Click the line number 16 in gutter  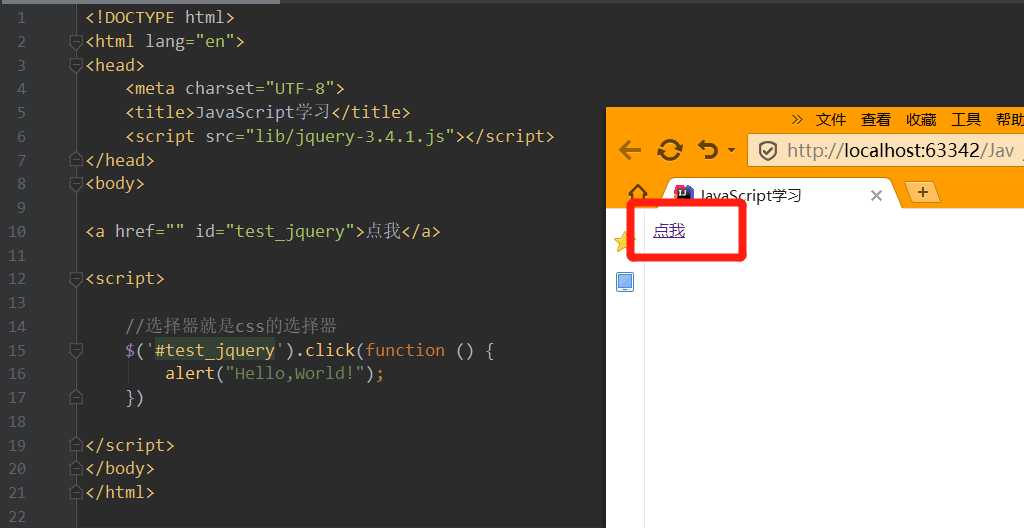tap(17, 374)
